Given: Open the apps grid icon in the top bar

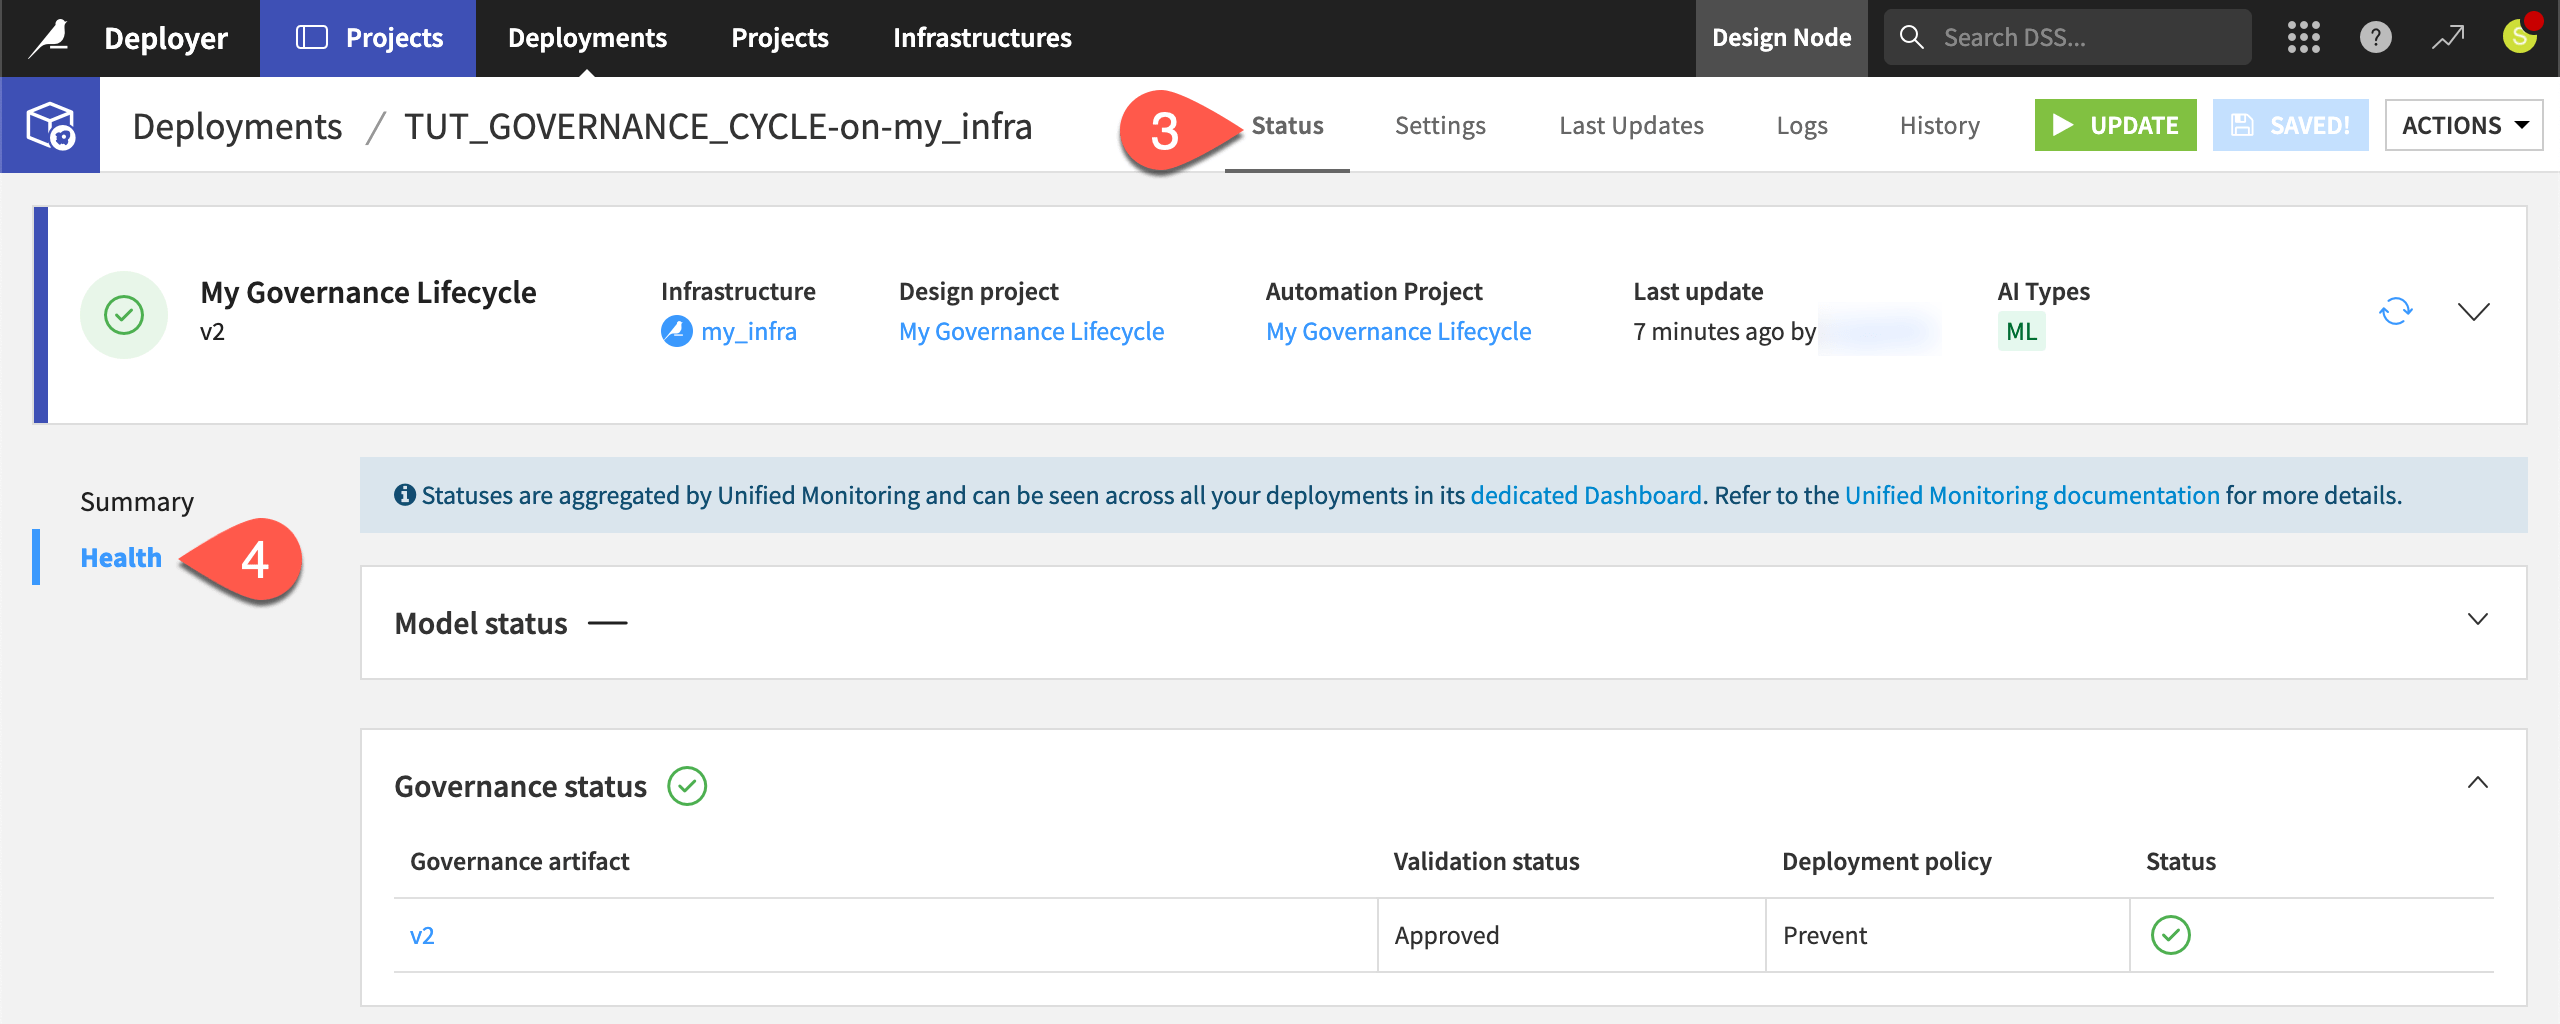Looking at the screenshot, I should pos(2304,37).
